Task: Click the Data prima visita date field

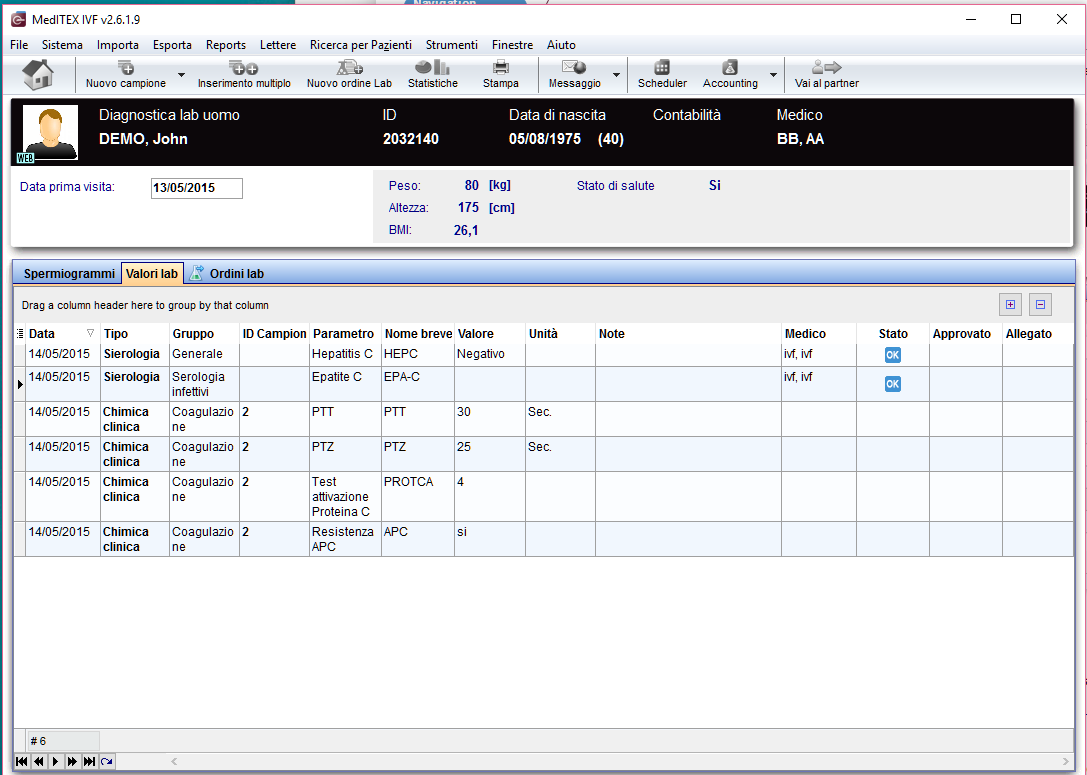Action: click(x=197, y=188)
